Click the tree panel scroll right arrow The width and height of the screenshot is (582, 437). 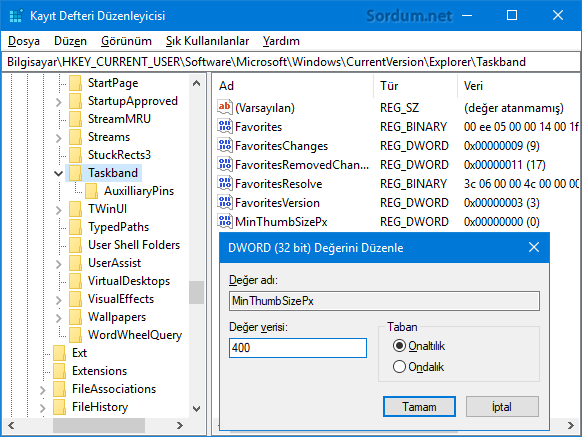click(180, 425)
